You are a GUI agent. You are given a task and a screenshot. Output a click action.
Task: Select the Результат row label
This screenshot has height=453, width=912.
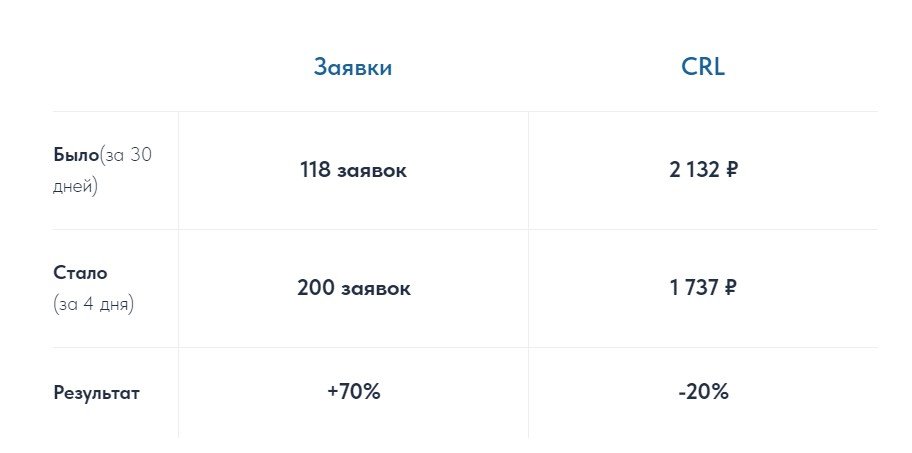tap(96, 393)
